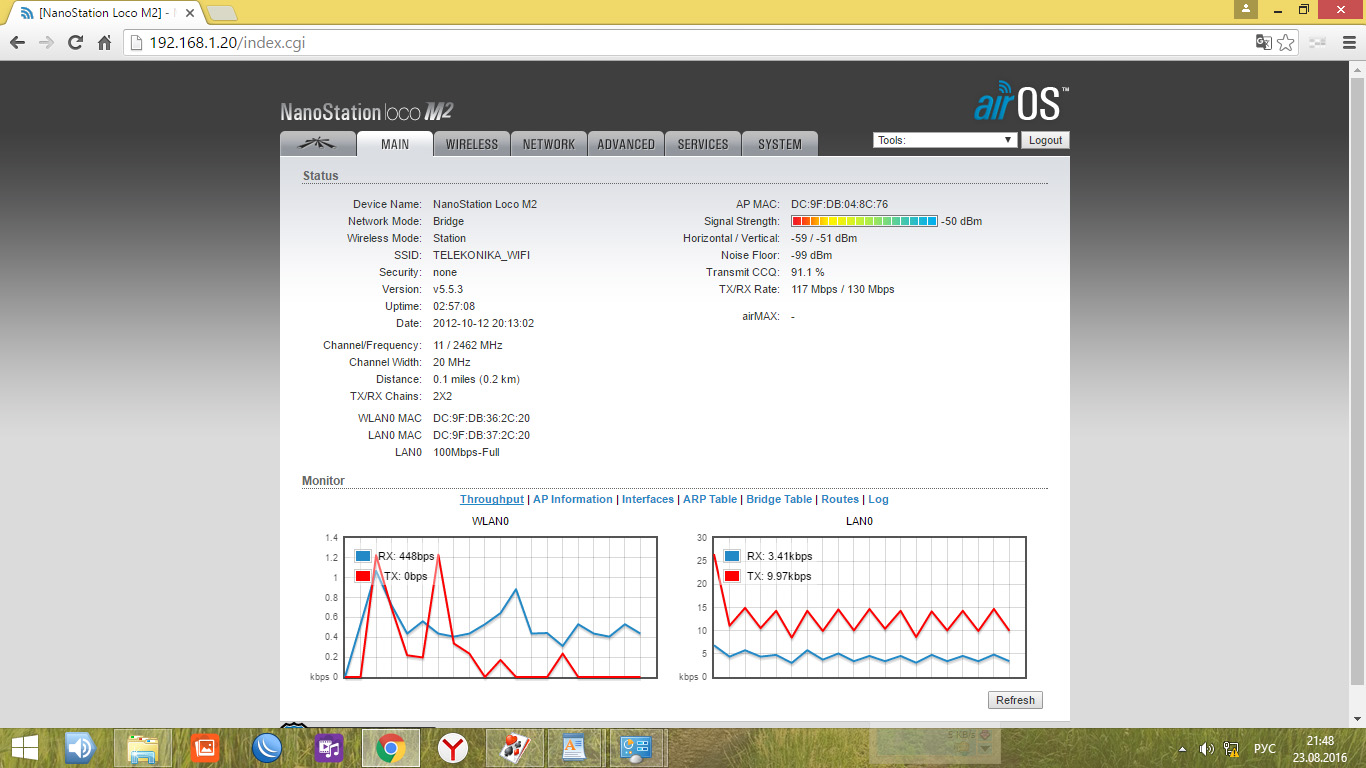Open the SYSTEM tab

coord(780,144)
